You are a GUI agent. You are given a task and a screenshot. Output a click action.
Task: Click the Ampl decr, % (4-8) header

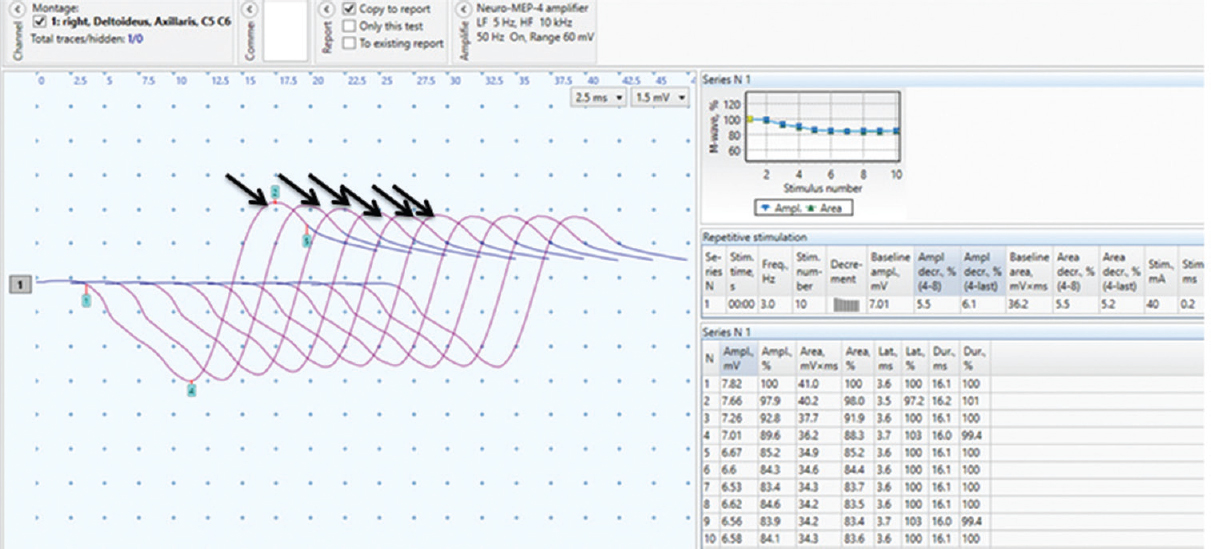point(937,269)
